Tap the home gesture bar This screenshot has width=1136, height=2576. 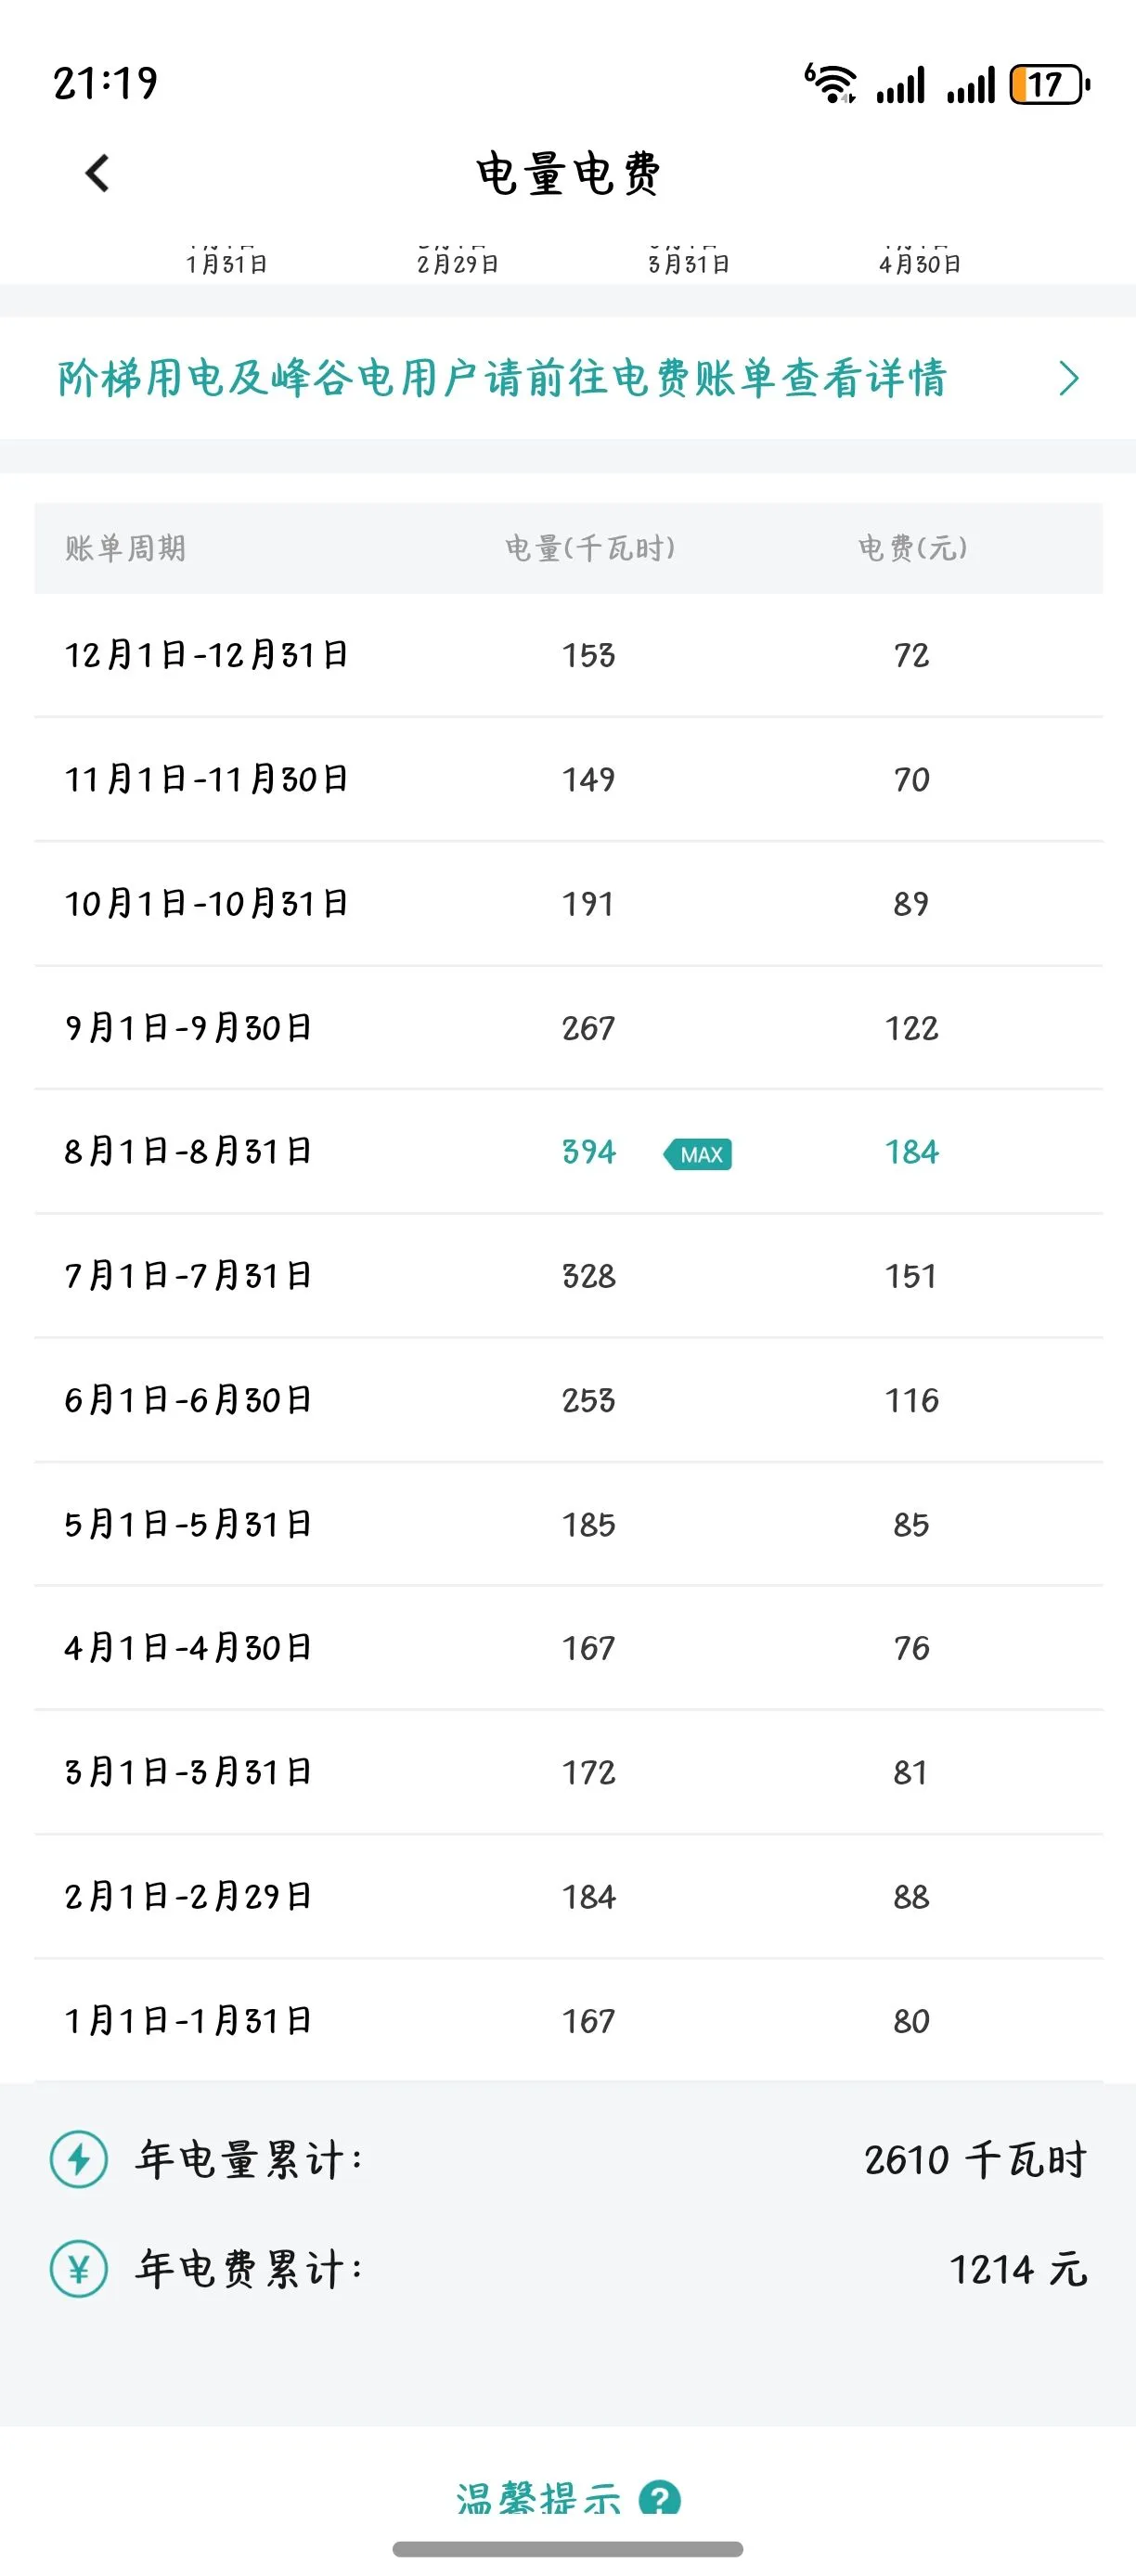click(x=568, y=2549)
